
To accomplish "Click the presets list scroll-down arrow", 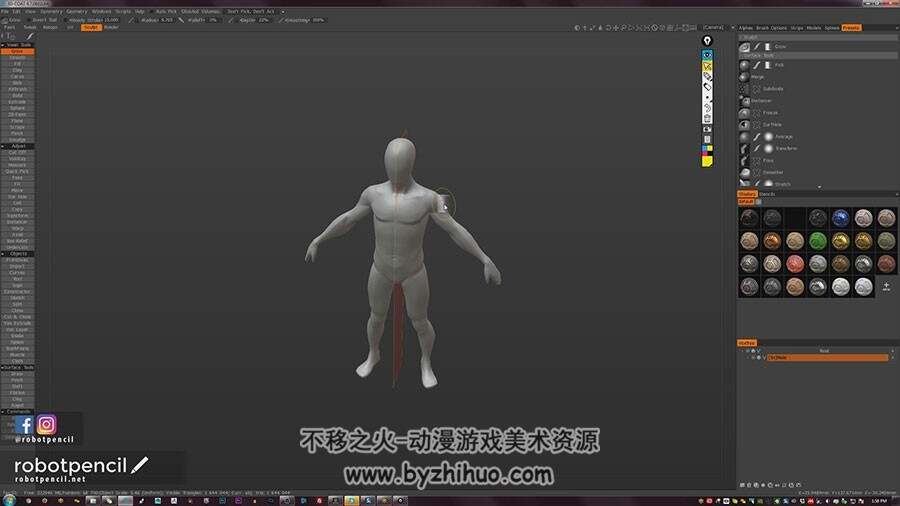I will tap(819, 186).
